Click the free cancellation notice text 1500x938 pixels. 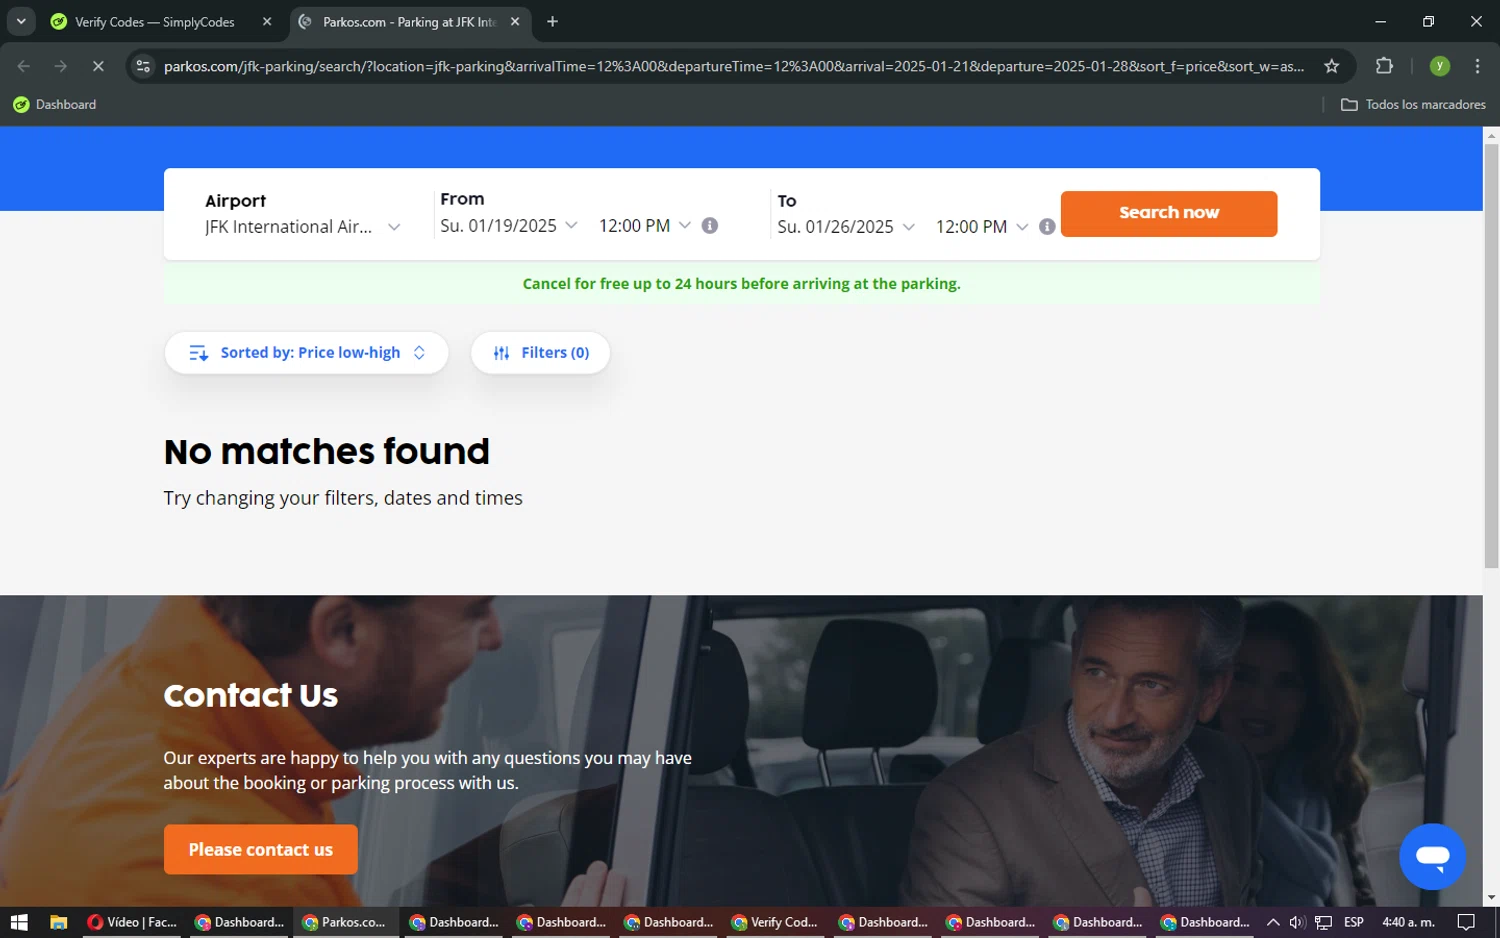point(741,284)
